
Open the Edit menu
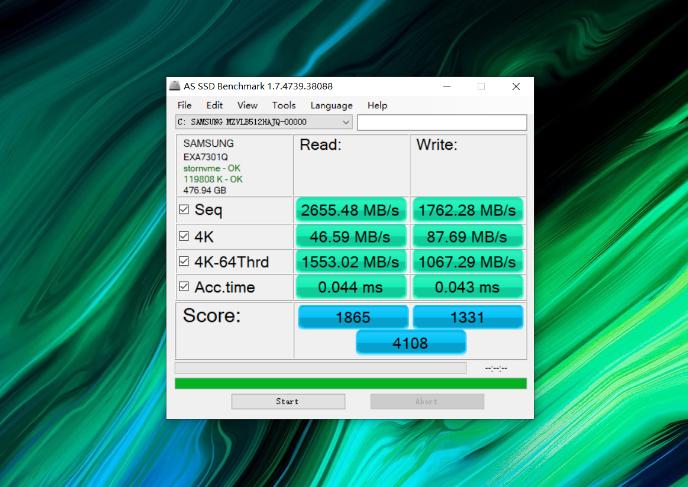click(215, 105)
